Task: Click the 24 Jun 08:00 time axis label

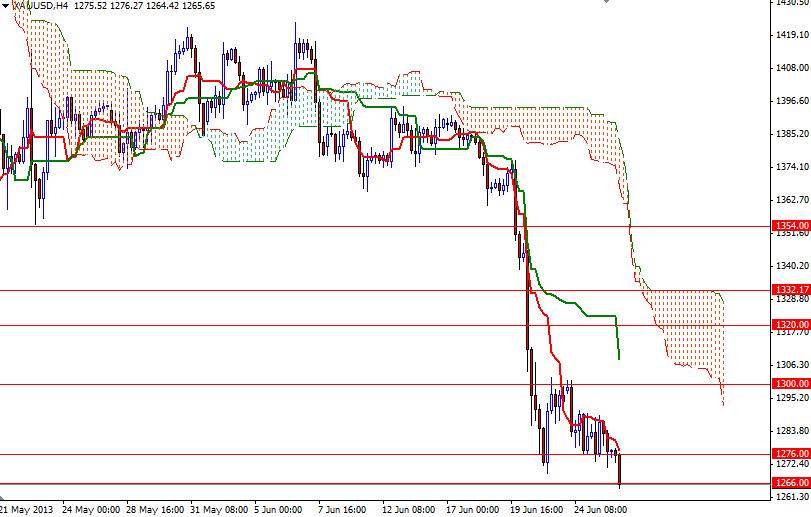Action: (602, 508)
